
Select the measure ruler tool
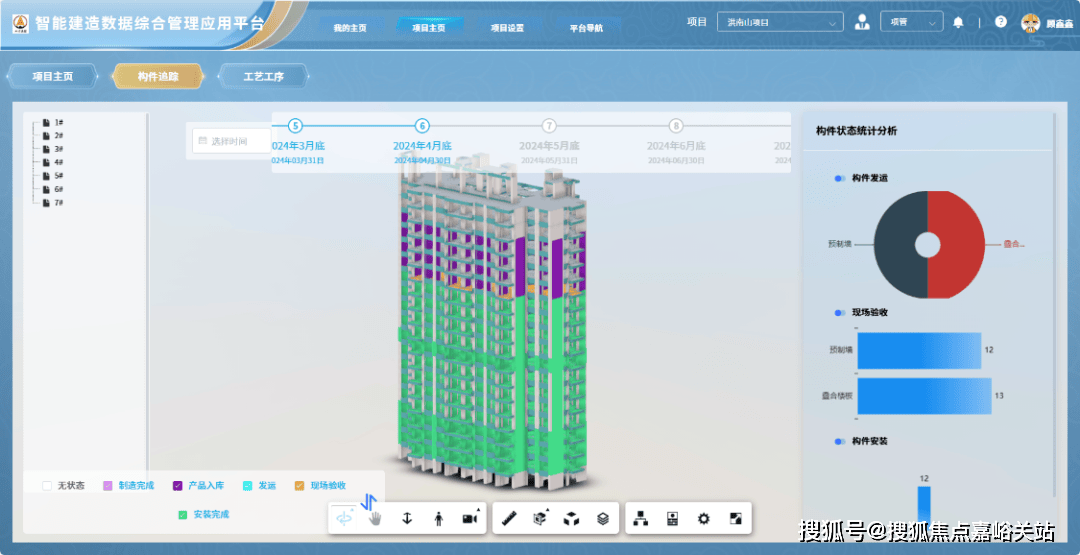509,518
